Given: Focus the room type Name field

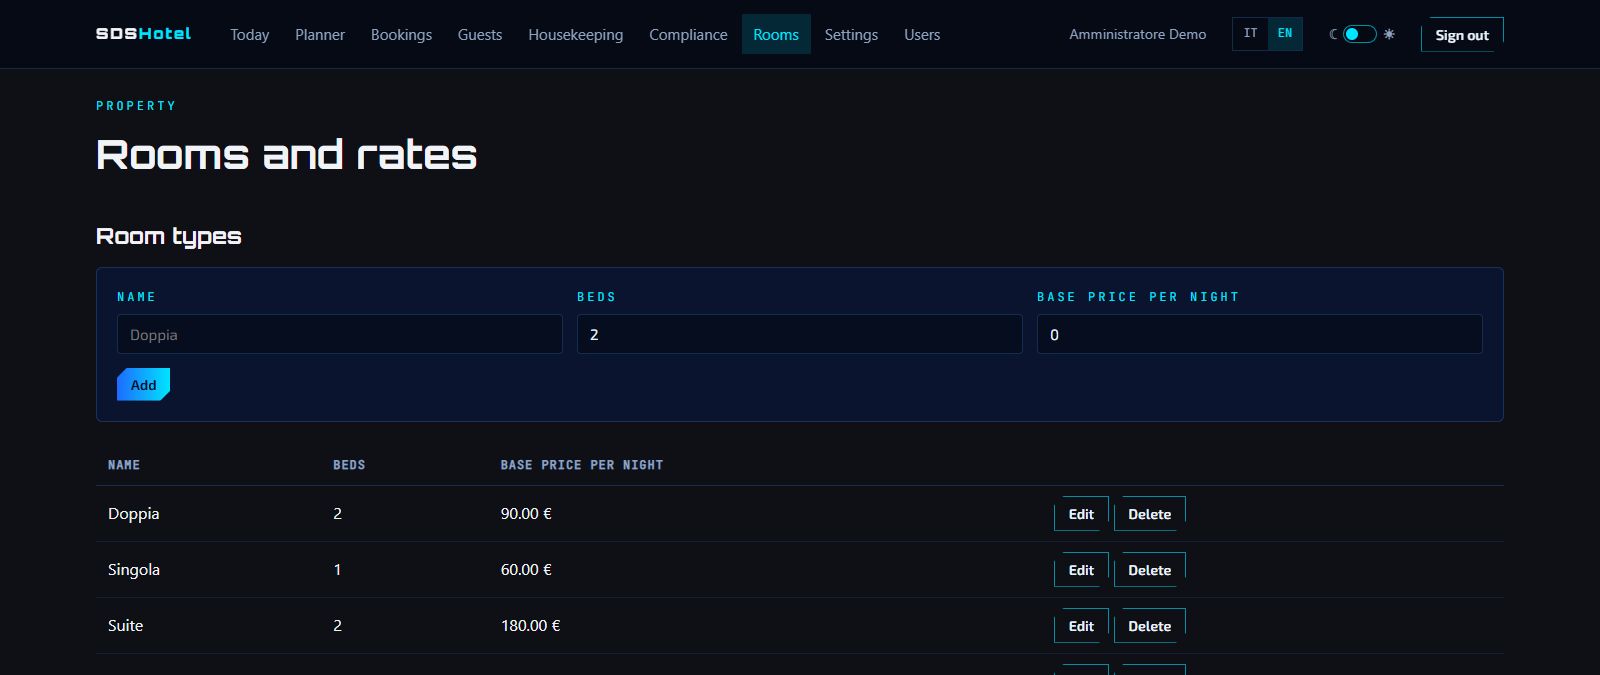Looking at the screenshot, I should 340,334.
